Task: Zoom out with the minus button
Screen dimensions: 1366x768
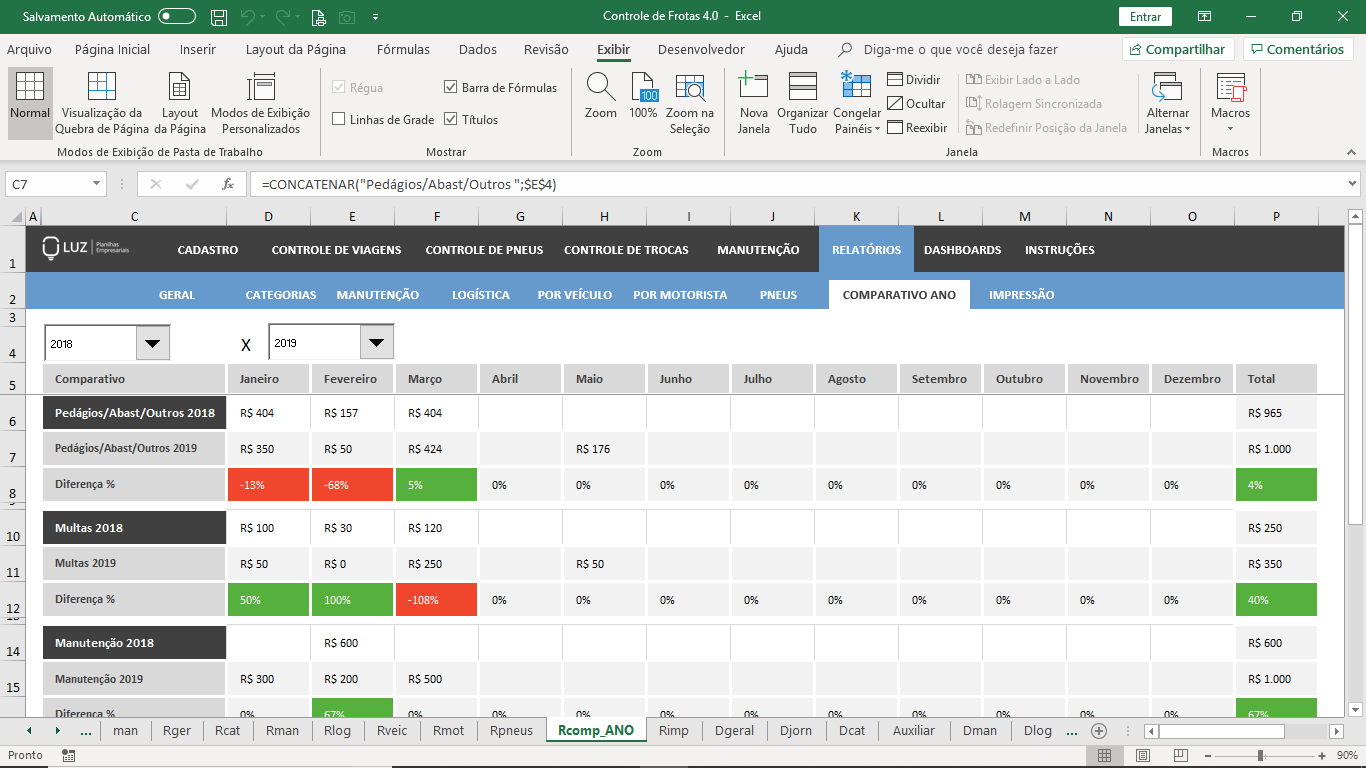Action: 1209,756
